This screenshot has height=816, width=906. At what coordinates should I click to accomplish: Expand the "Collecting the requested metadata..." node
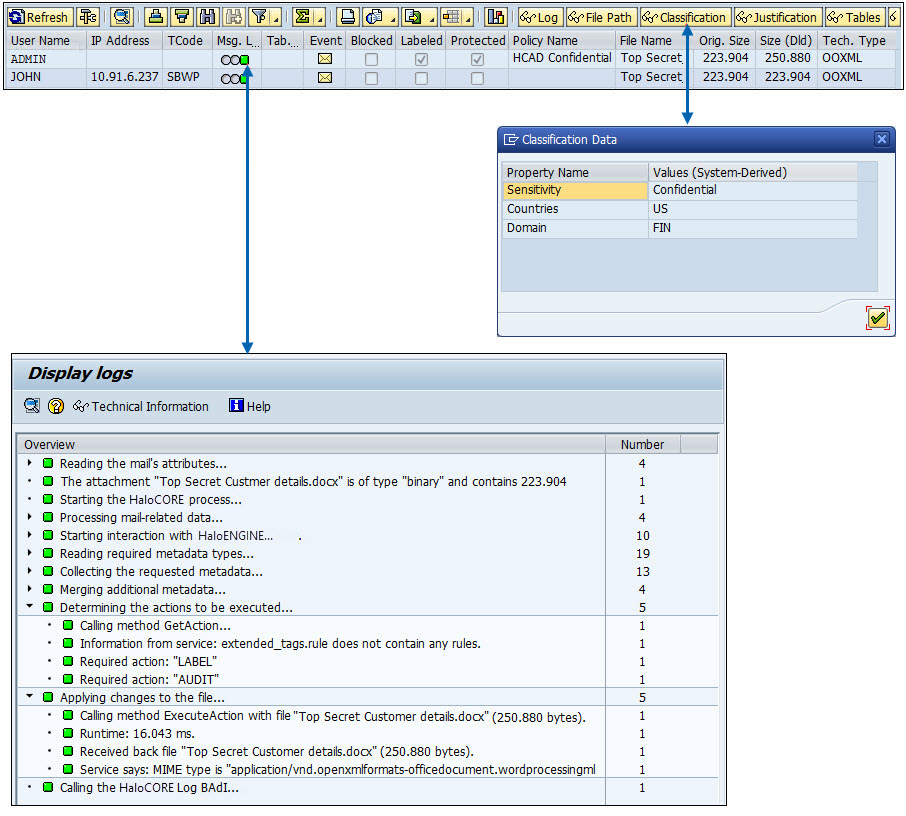tap(29, 571)
